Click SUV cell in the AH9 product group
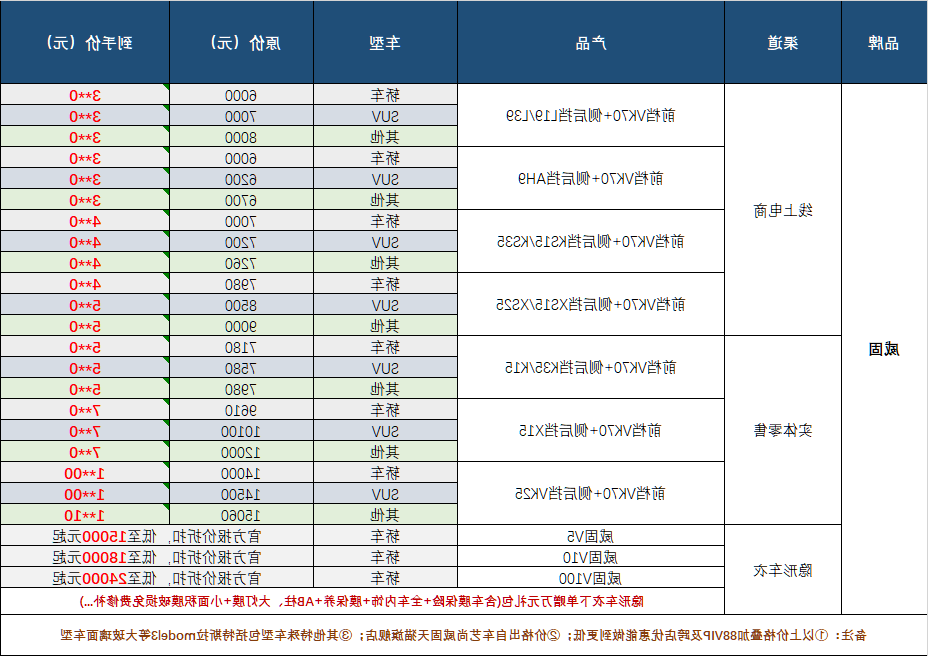Viewport: 928px width, 656px height. pos(385,179)
